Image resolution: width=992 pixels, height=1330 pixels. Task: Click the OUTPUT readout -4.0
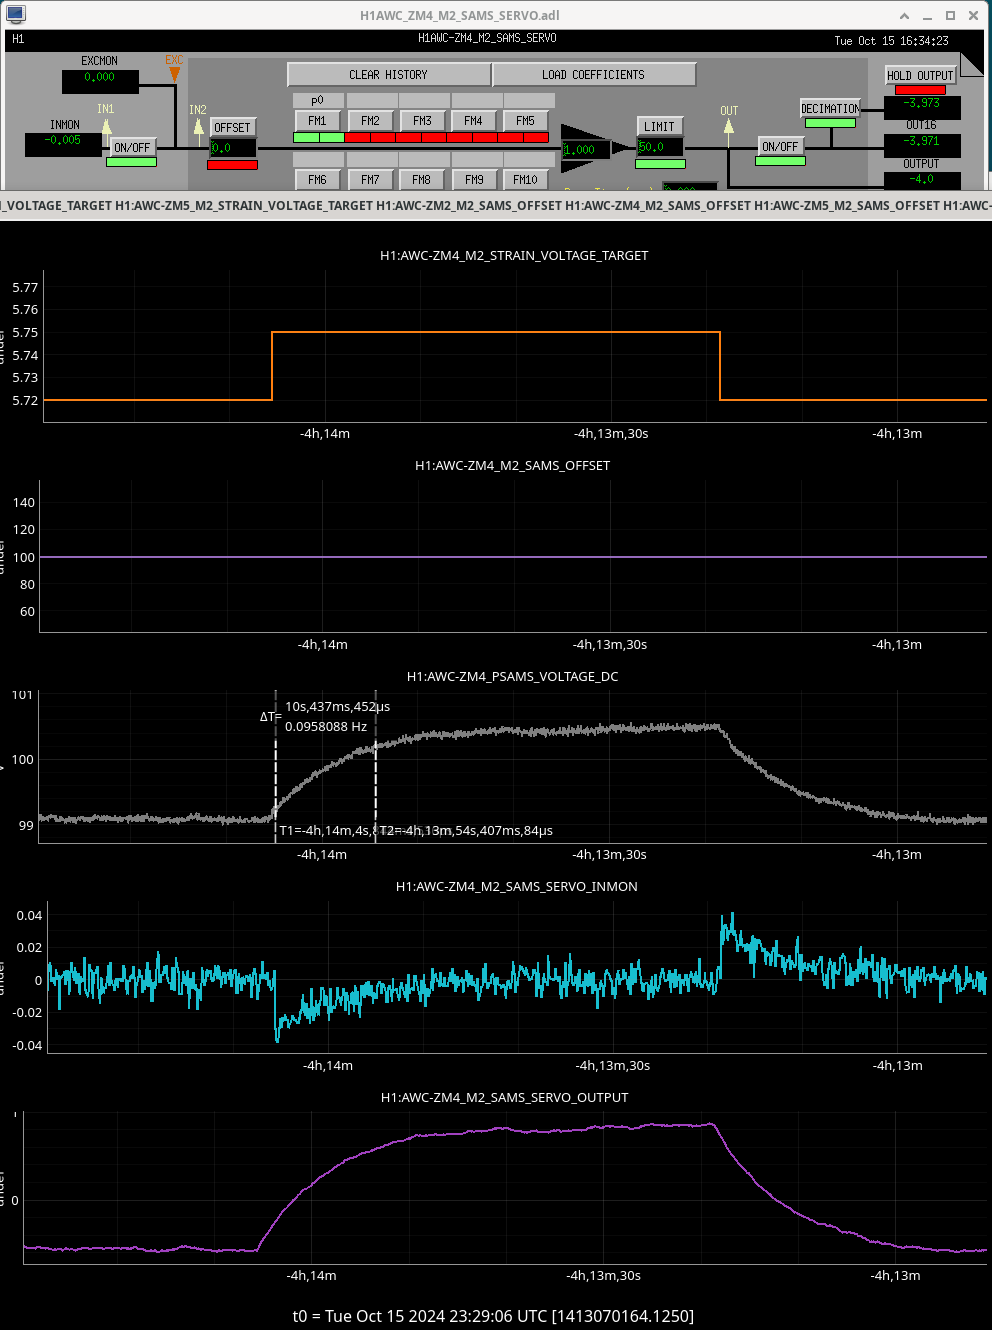click(x=922, y=180)
